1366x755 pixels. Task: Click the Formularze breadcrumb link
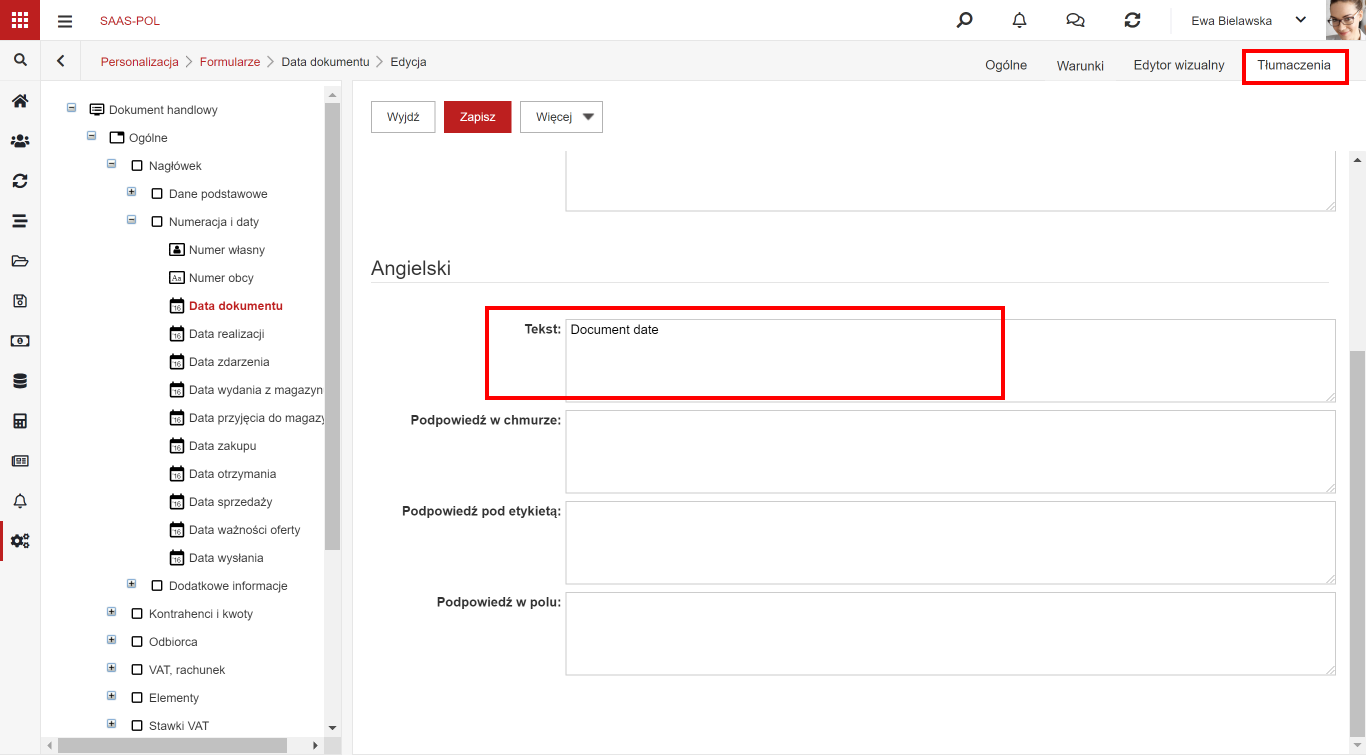point(230,62)
